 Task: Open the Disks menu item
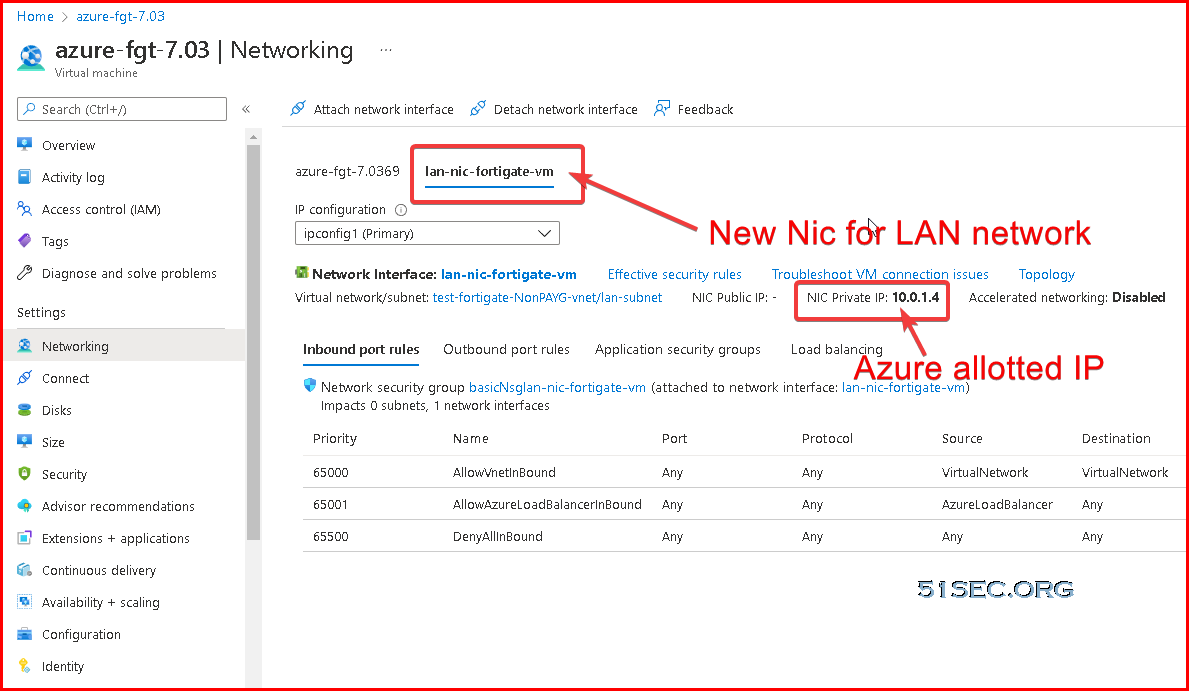pyautogui.click(x=57, y=410)
